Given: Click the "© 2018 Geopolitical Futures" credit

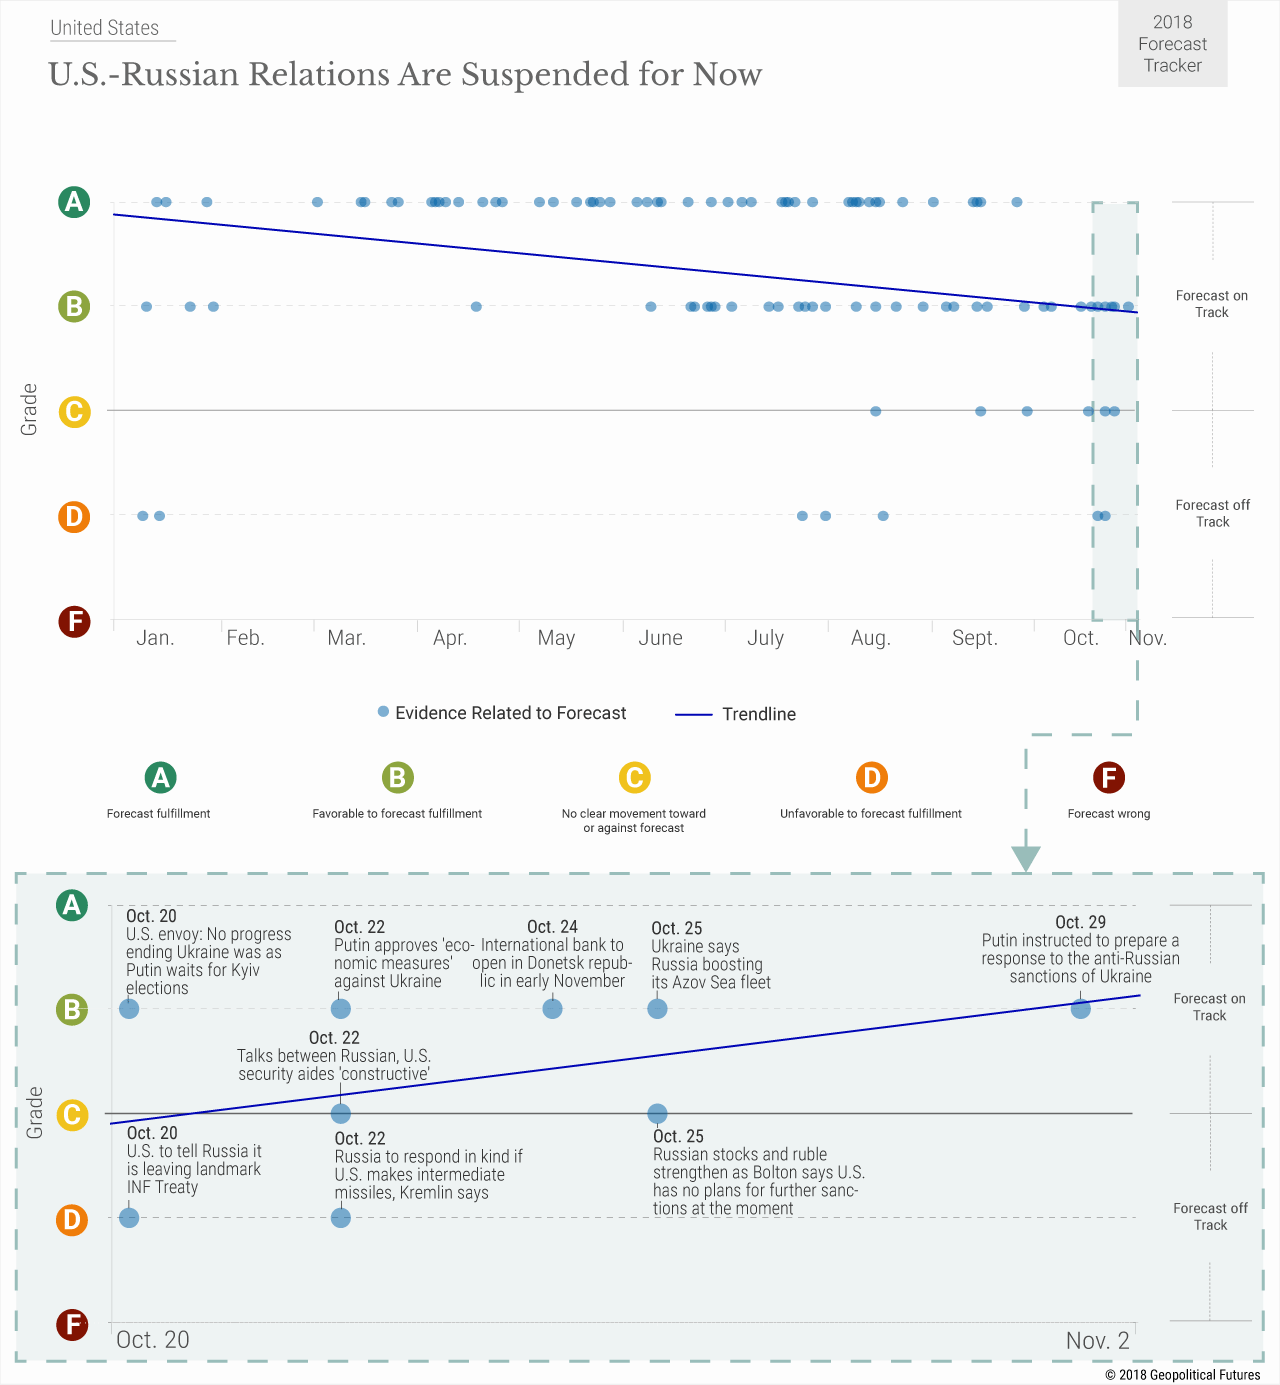Looking at the screenshot, I should (1183, 1375).
